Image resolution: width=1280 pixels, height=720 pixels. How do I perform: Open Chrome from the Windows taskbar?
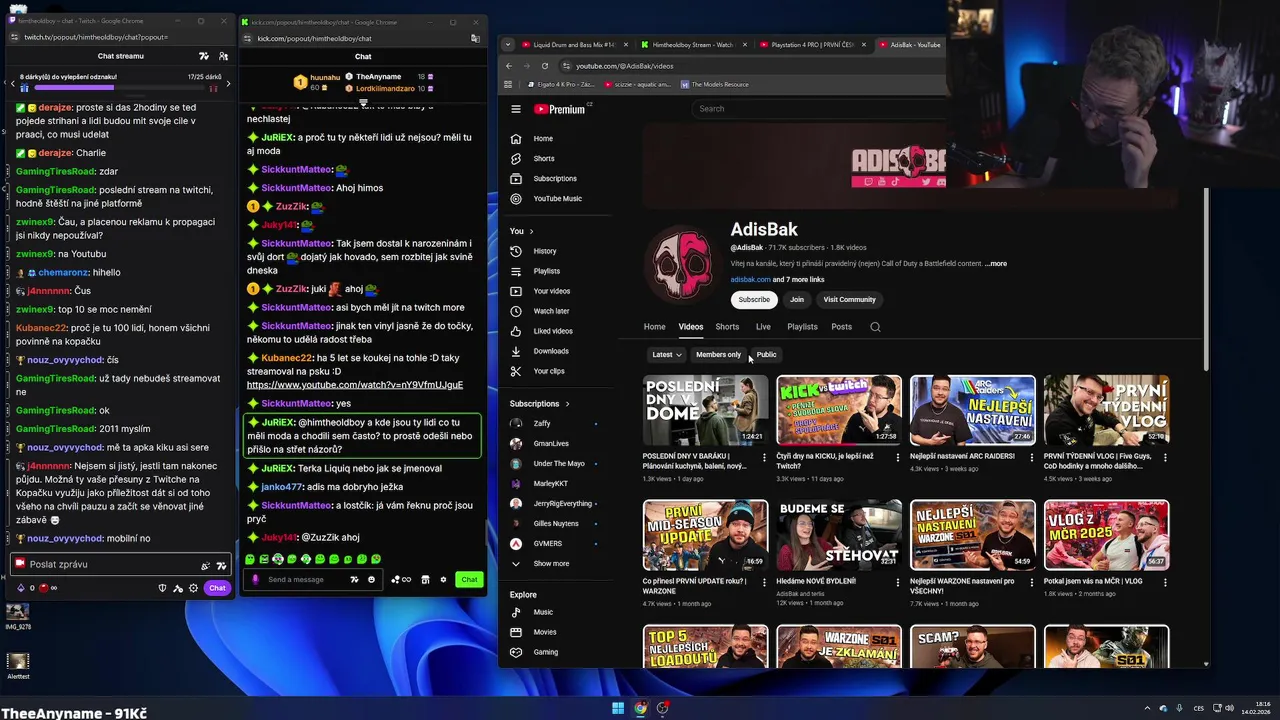[x=640, y=709]
